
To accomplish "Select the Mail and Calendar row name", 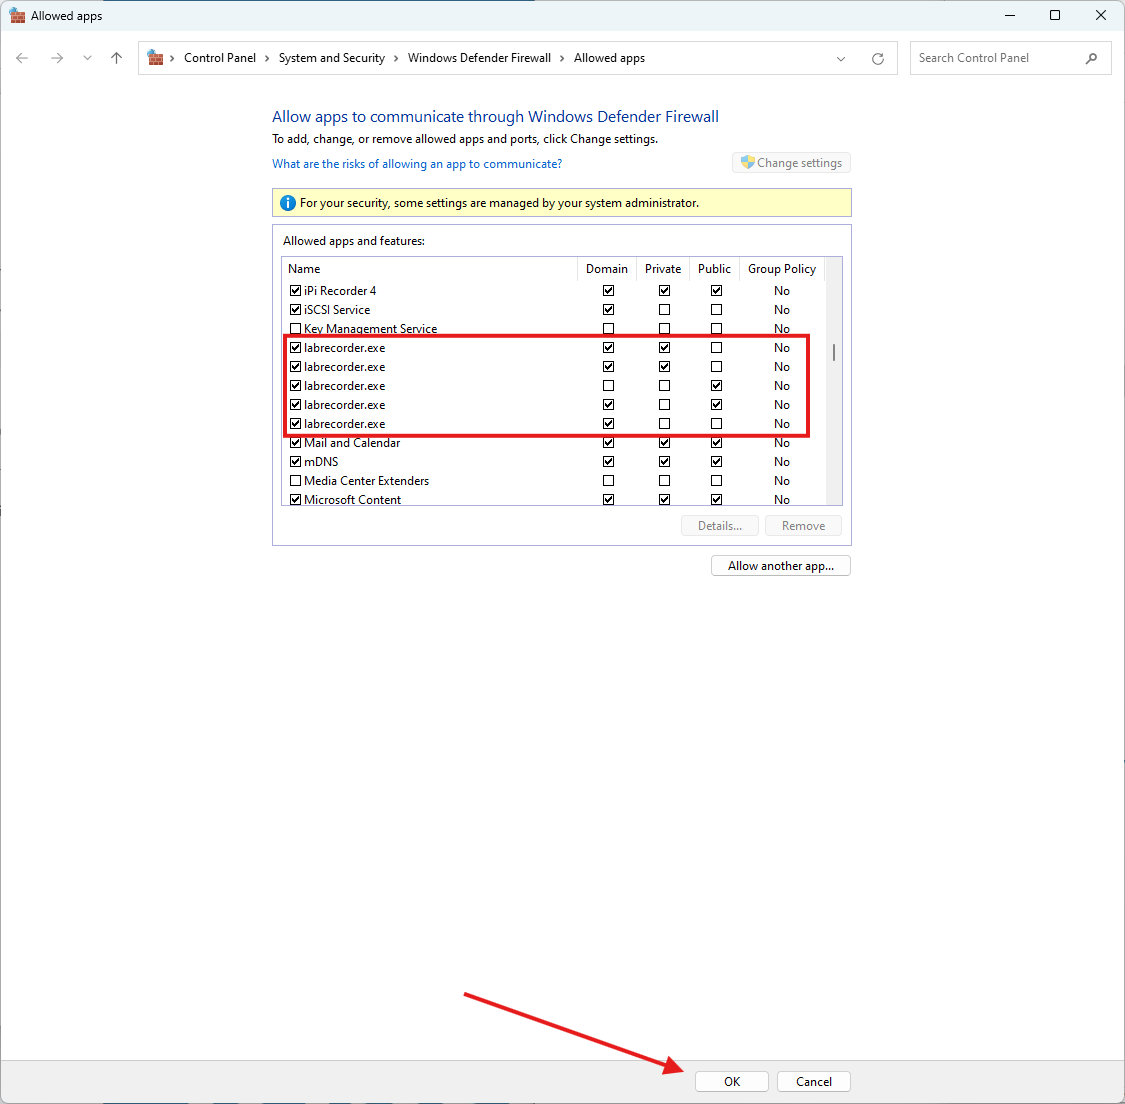I will point(352,443).
